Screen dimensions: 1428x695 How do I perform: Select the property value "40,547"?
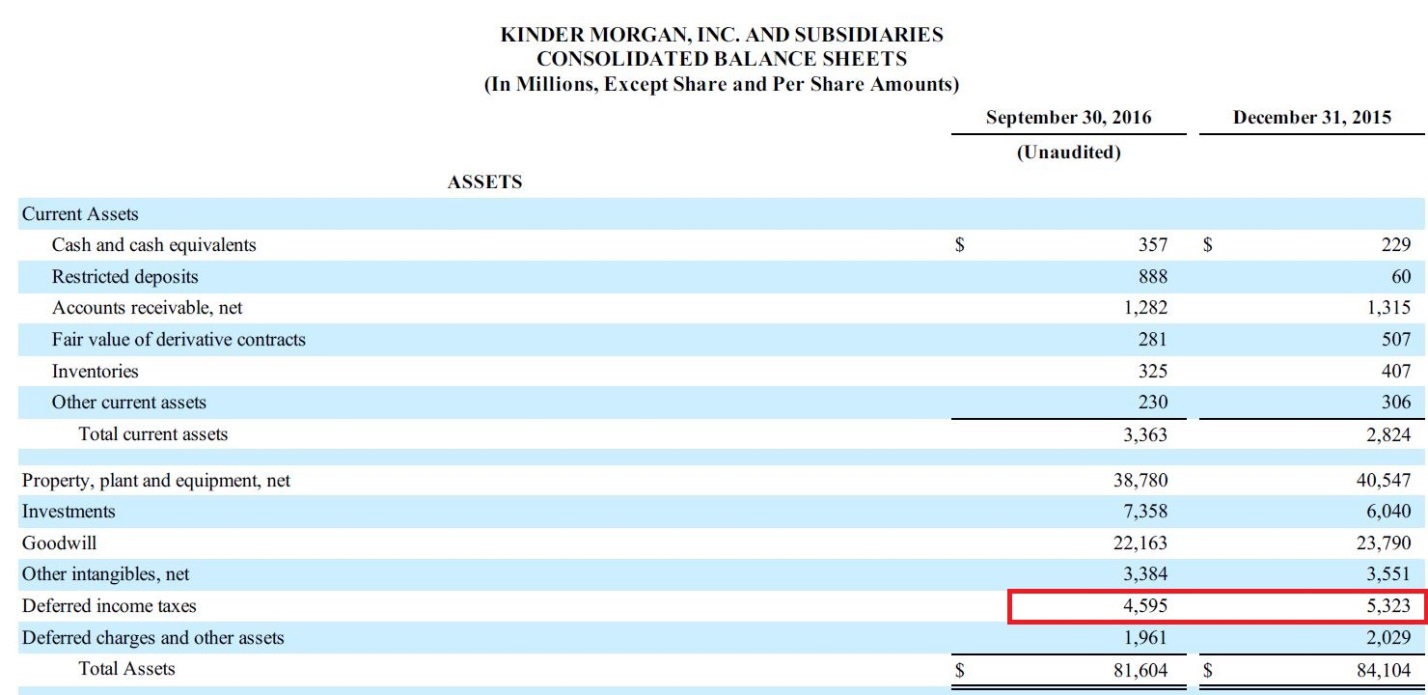pyautogui.click(x=1385, y=480)
